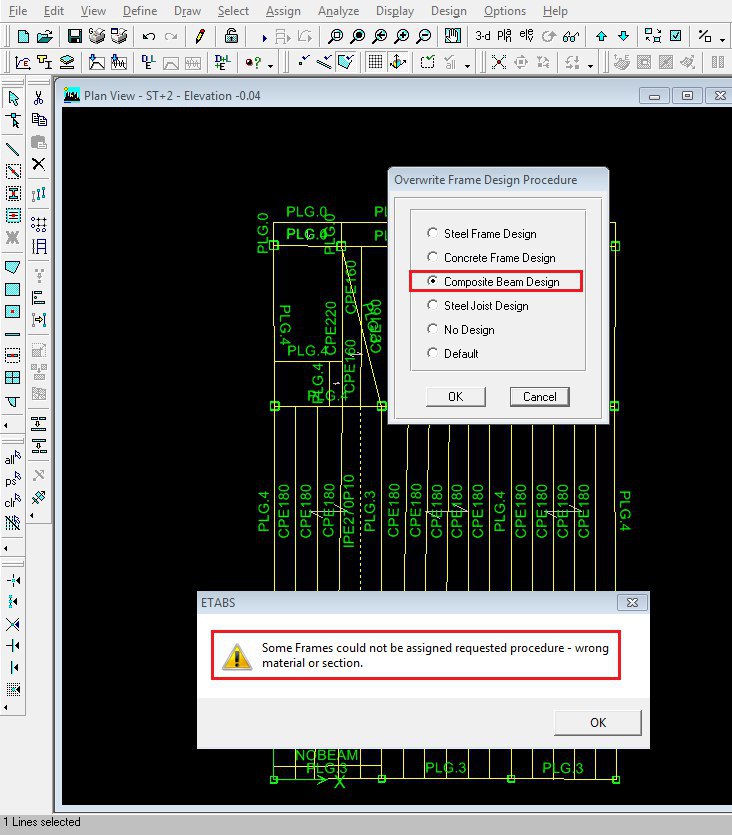Select the Draw Areas polygon tool
The width and height of the screenshot is (732, 835).
(13, 267)
